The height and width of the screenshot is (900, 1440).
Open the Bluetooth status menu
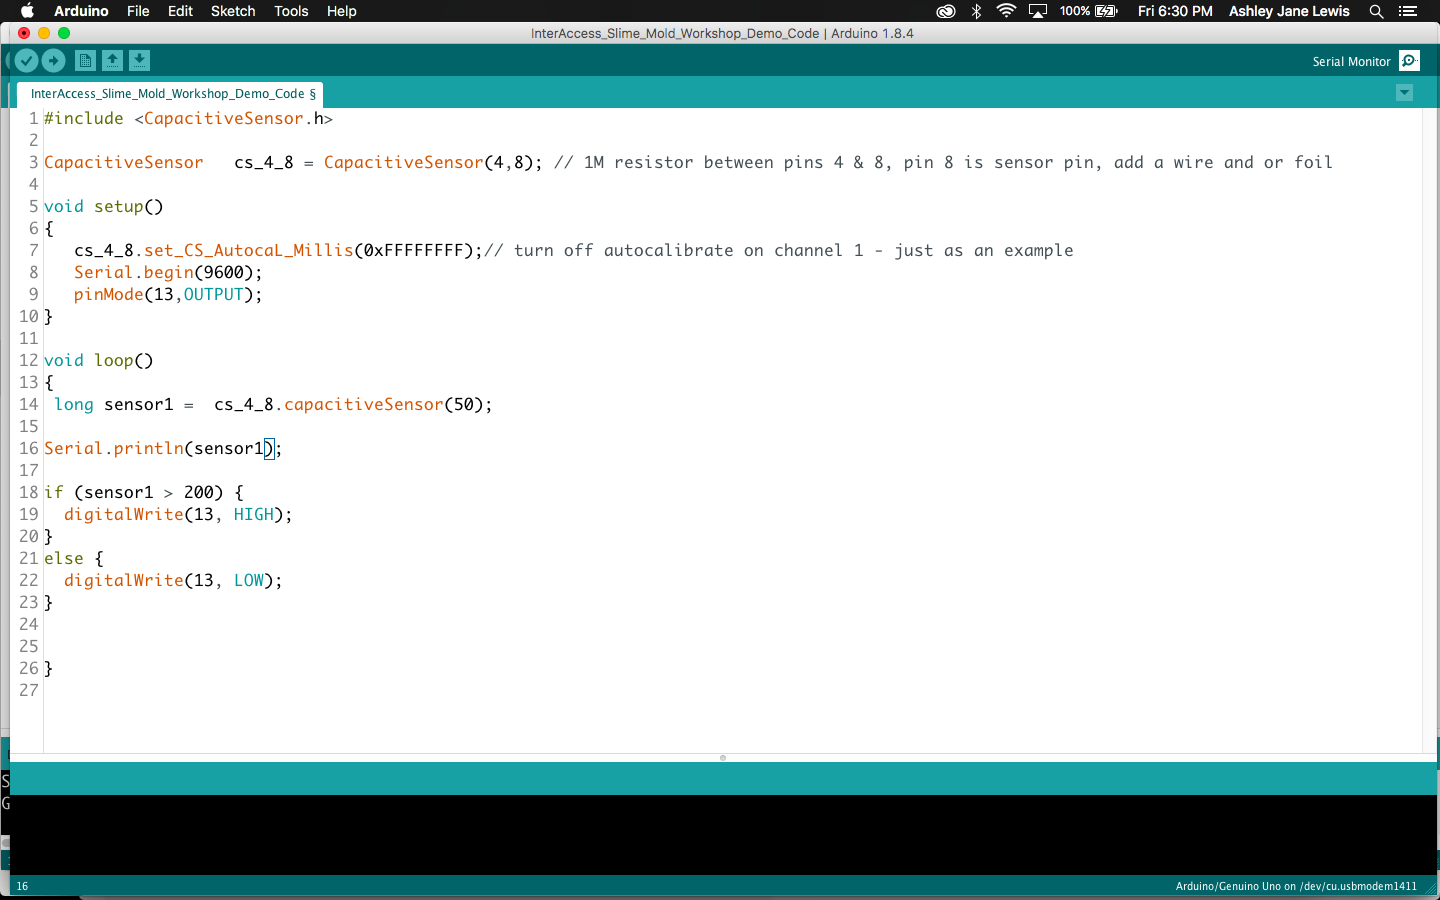[976, 11]
